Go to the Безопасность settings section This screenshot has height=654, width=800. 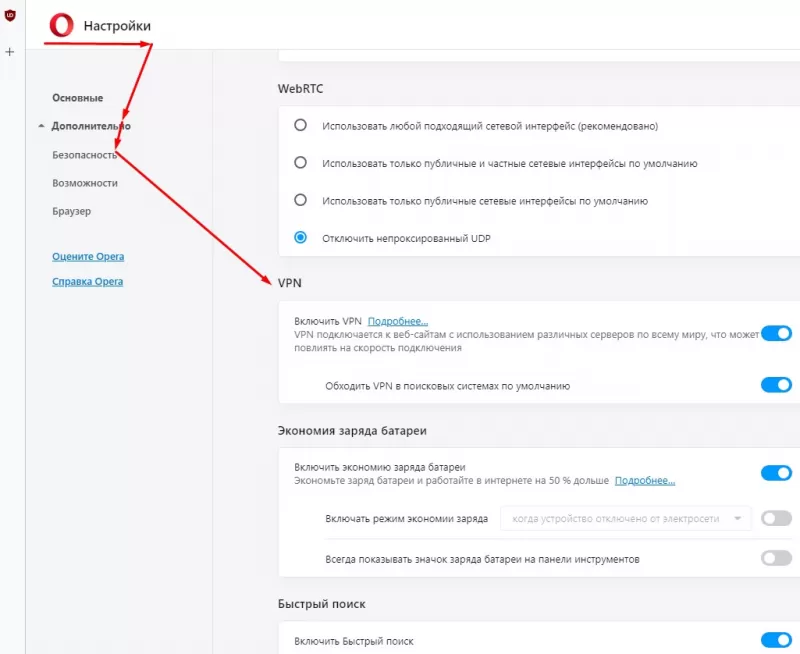click(x=85, y=155)
